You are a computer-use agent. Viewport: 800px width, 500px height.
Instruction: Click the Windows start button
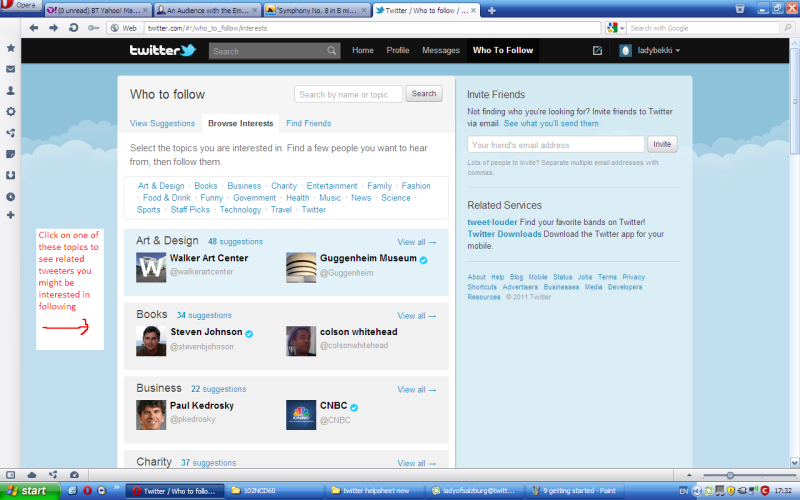30,491
